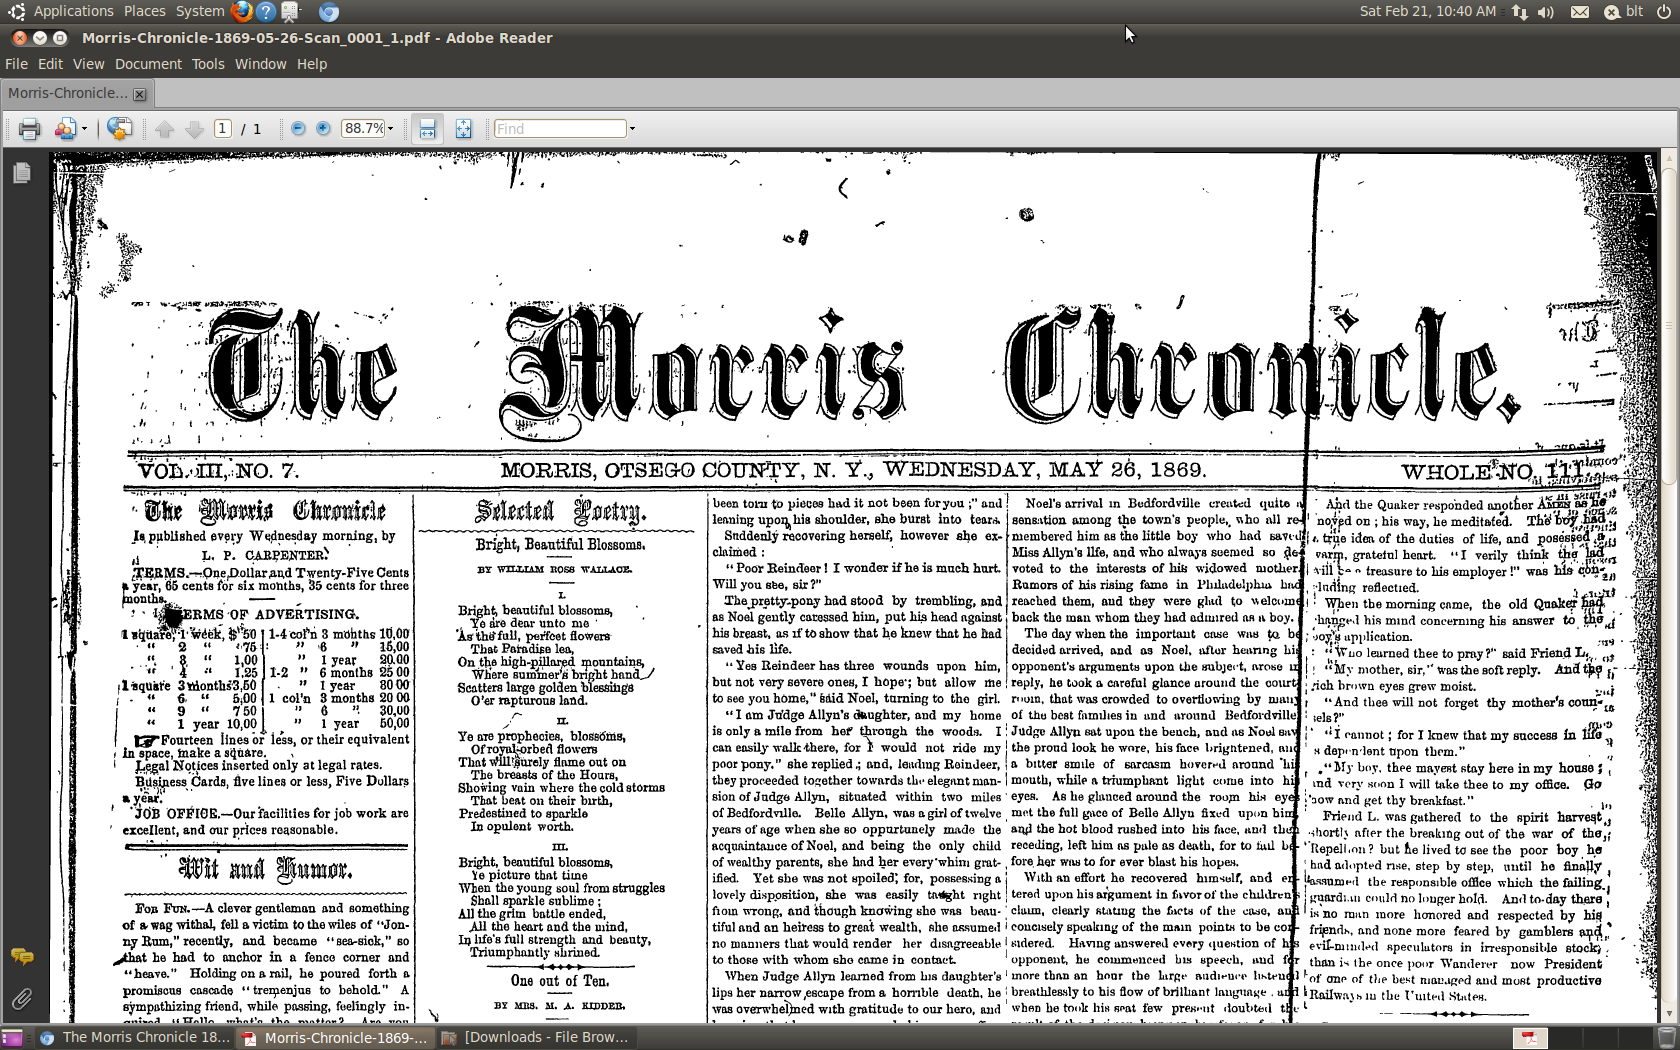Viewport: 1680px width, 1050px height.
Task: Open the Pages panel in sidebar
Action: 21,173
